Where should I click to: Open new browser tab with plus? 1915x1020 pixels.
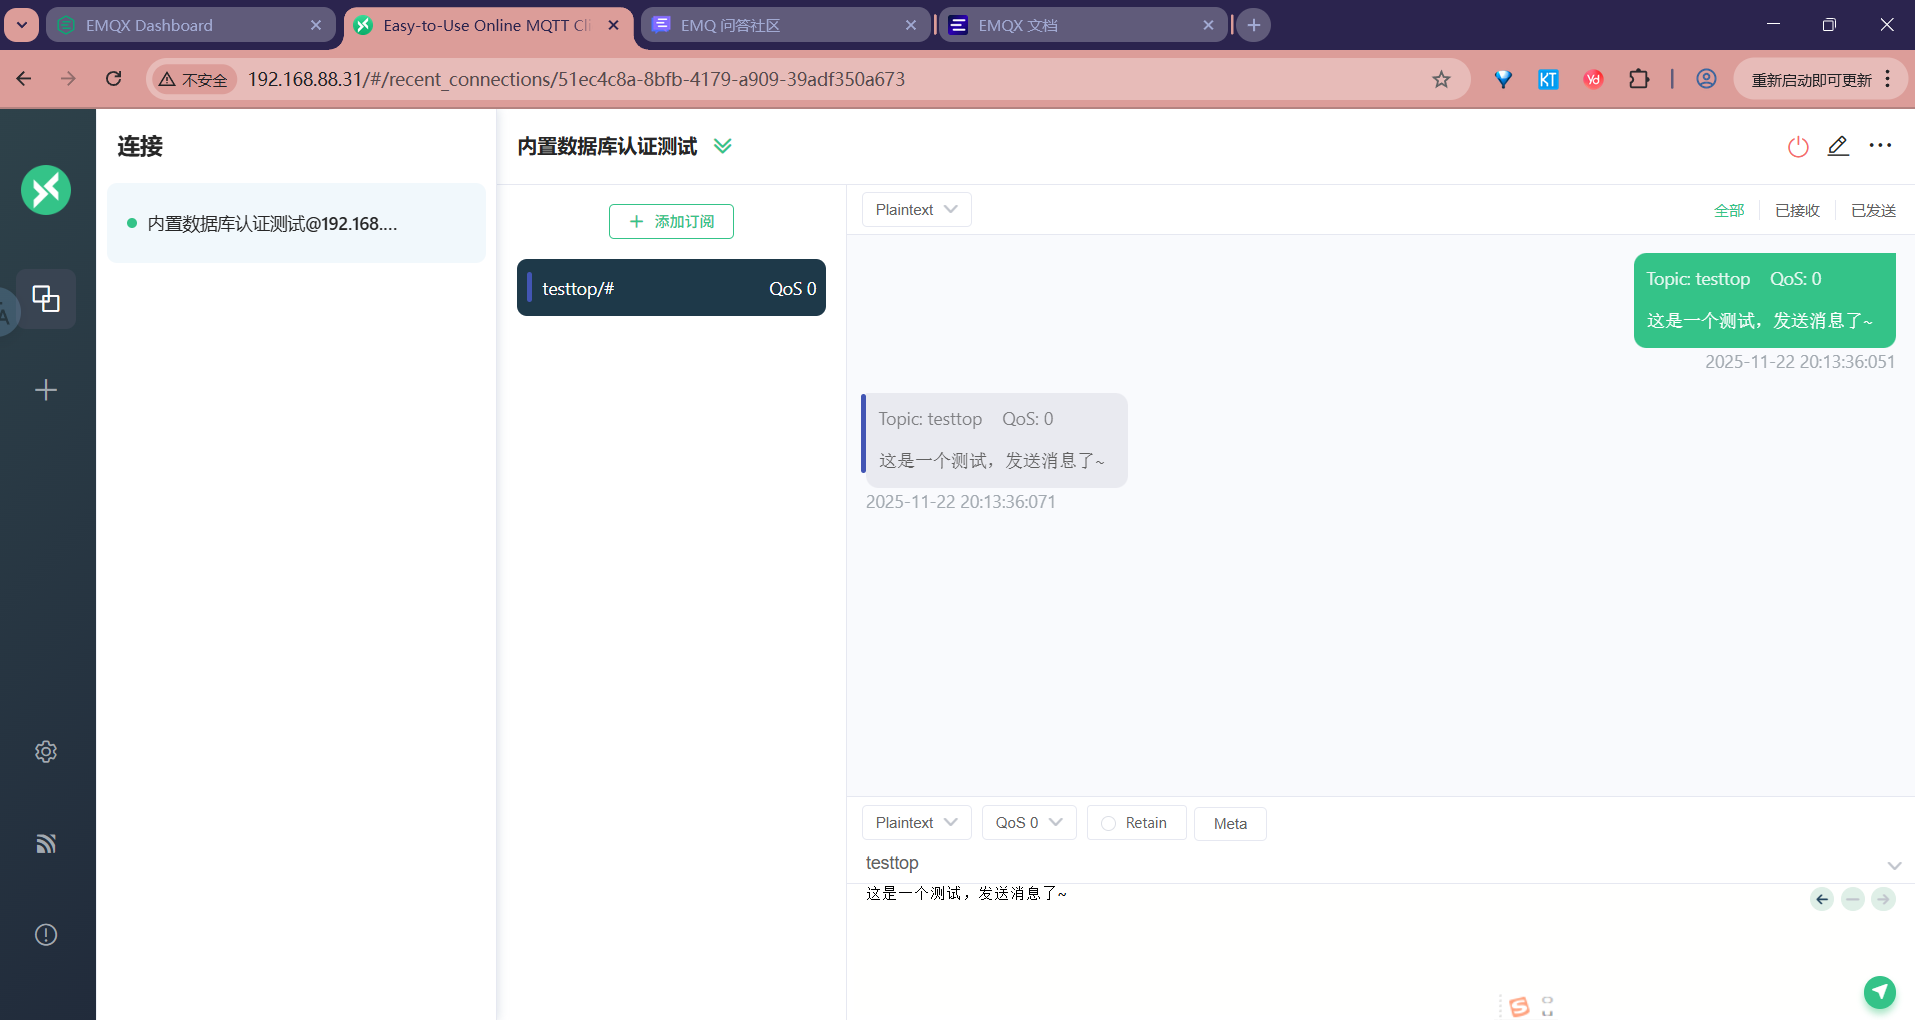pos(1254,25)
